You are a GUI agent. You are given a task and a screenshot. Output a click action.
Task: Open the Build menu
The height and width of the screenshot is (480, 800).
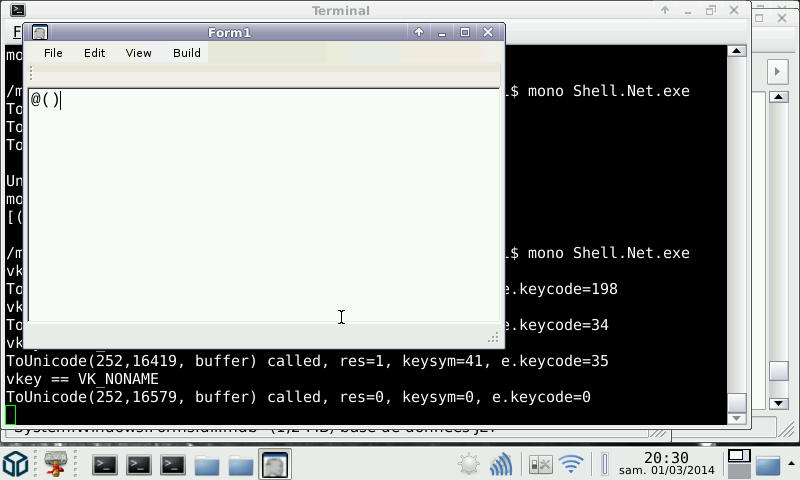pyautogui.click(x=187, y=53)
